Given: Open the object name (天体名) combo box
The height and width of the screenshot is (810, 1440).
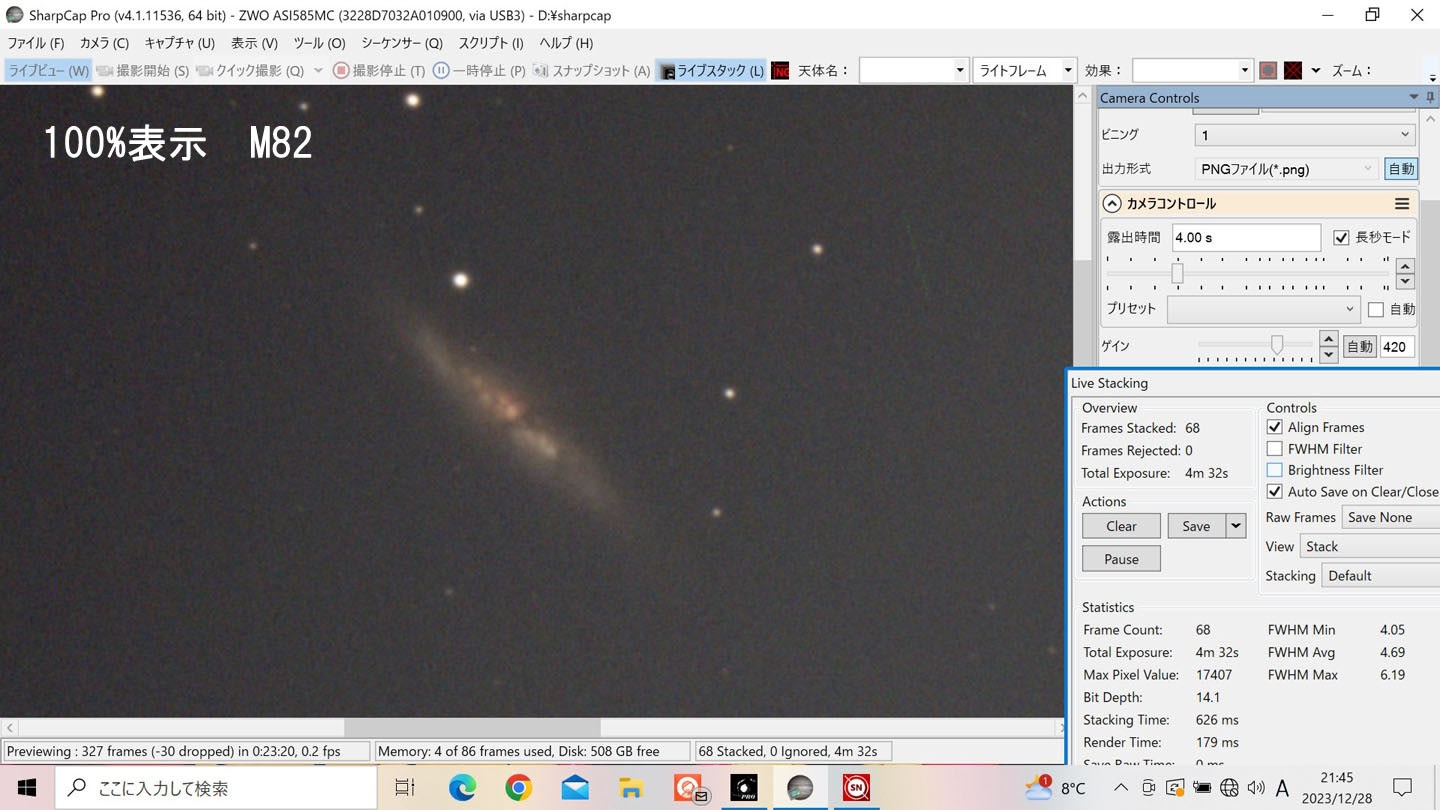Looking at the screenshot, I should coord(914,71).
